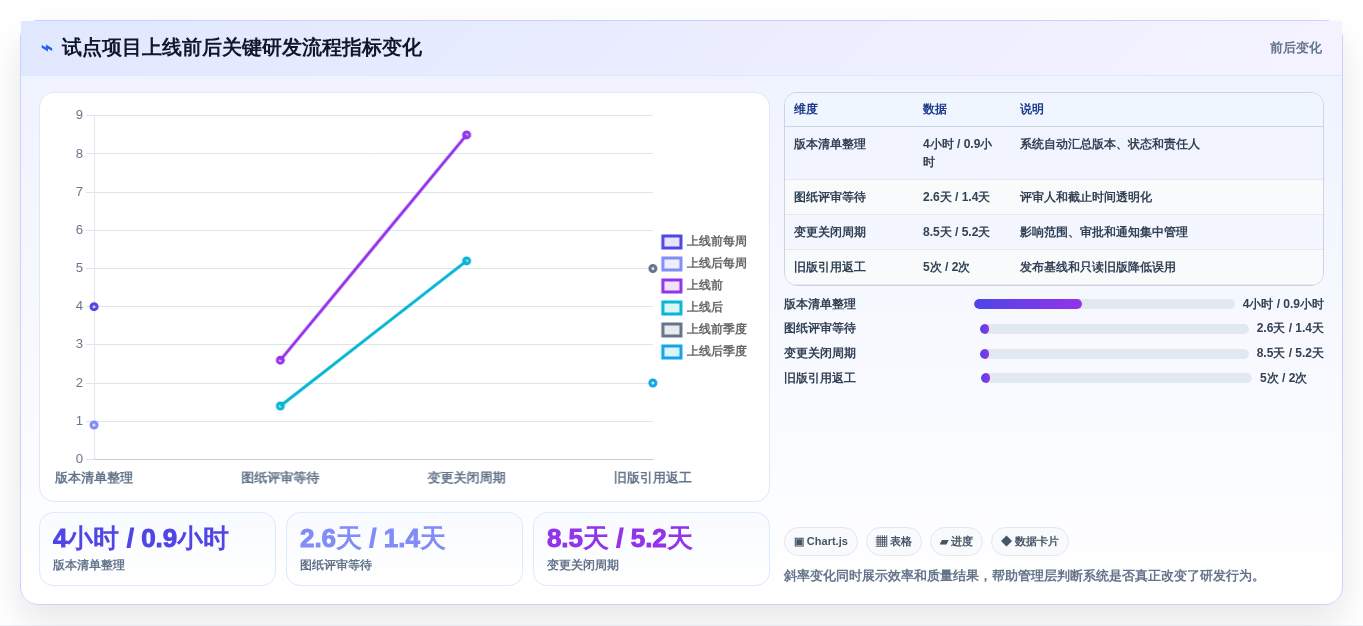Click the lightning icon beside the dashboard title
This screenshot has height=626, width=1363.
pos(47,48)
